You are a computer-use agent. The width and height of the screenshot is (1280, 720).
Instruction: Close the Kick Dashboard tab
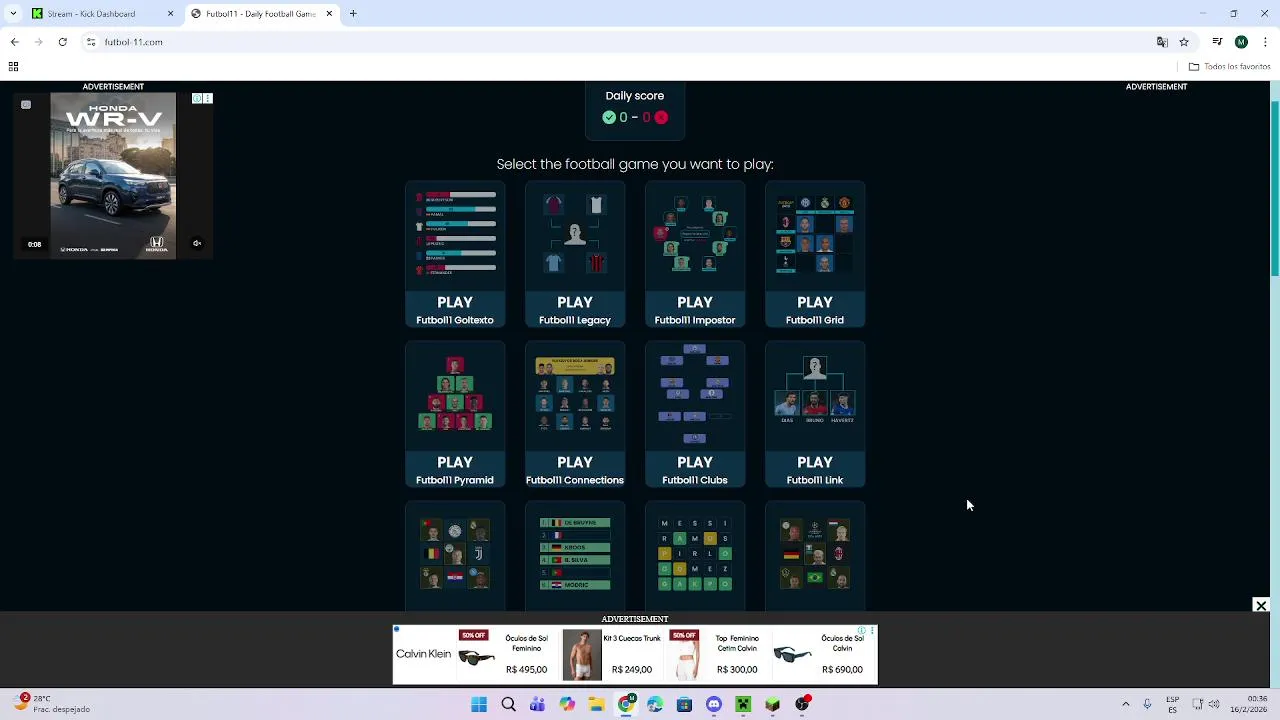click(x=170, y=14)
